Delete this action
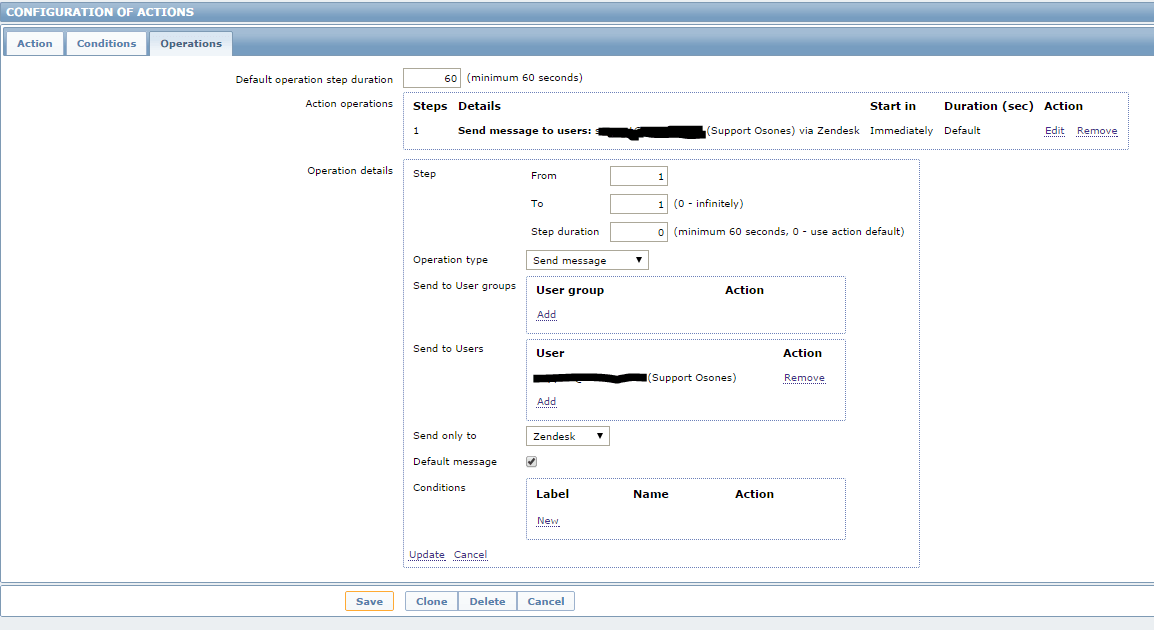Screen dimensions: 1154x630 click(x=487, y=601)
